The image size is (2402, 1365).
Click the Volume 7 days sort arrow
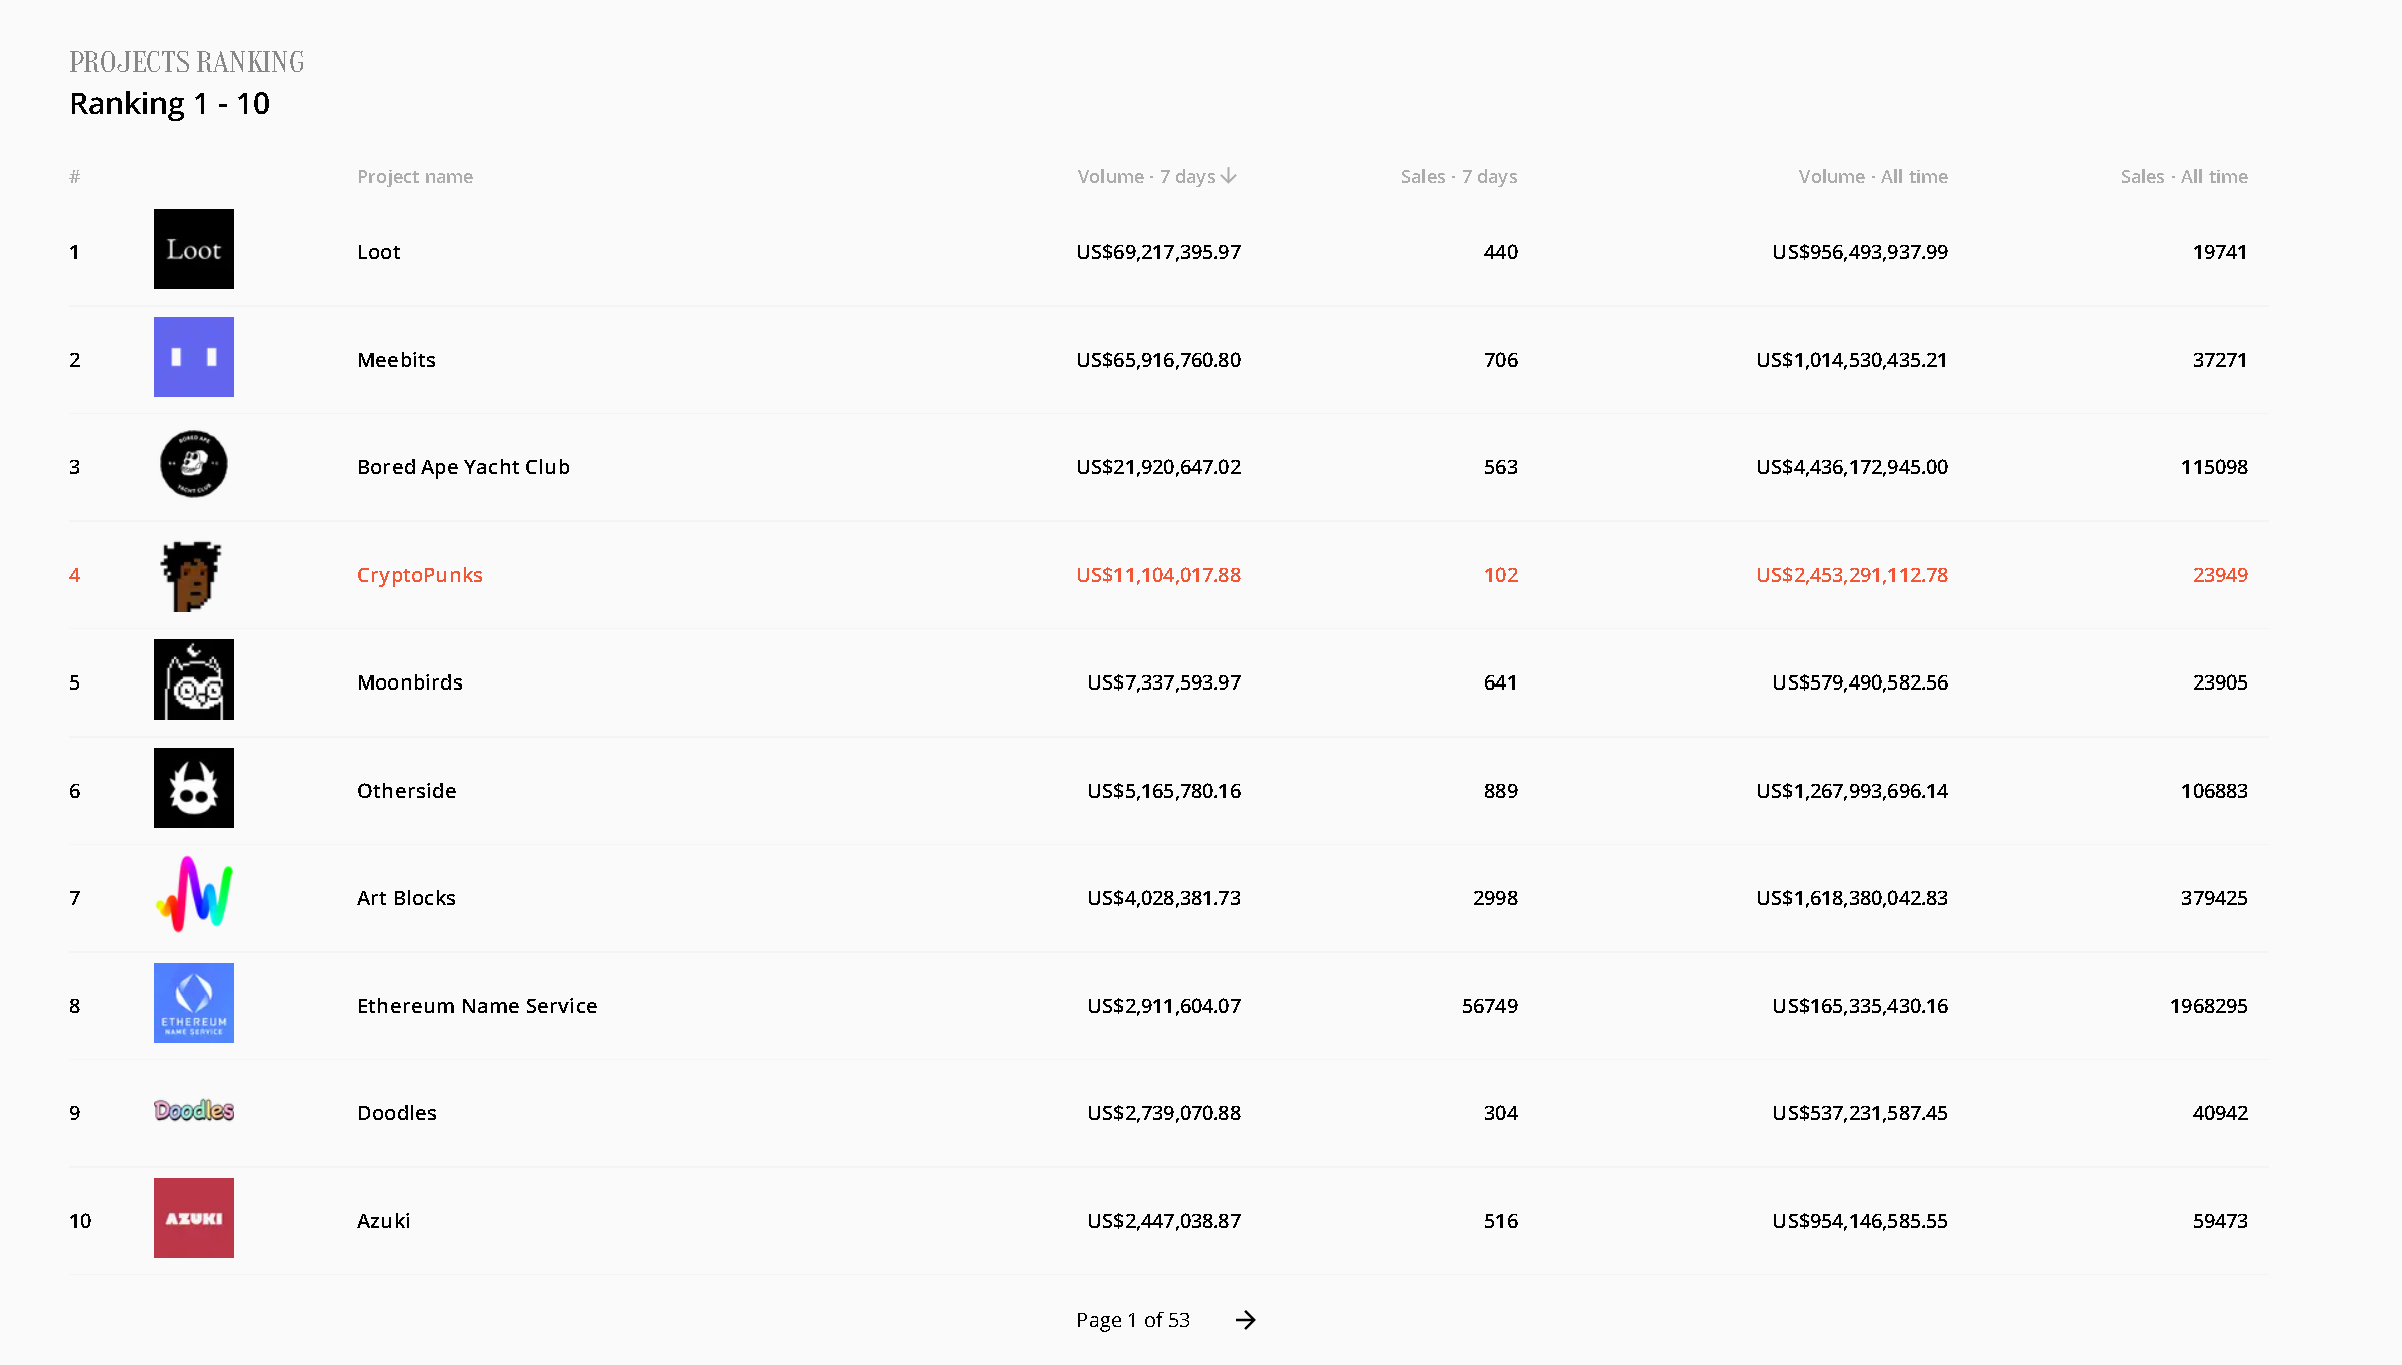(1229, 176)
